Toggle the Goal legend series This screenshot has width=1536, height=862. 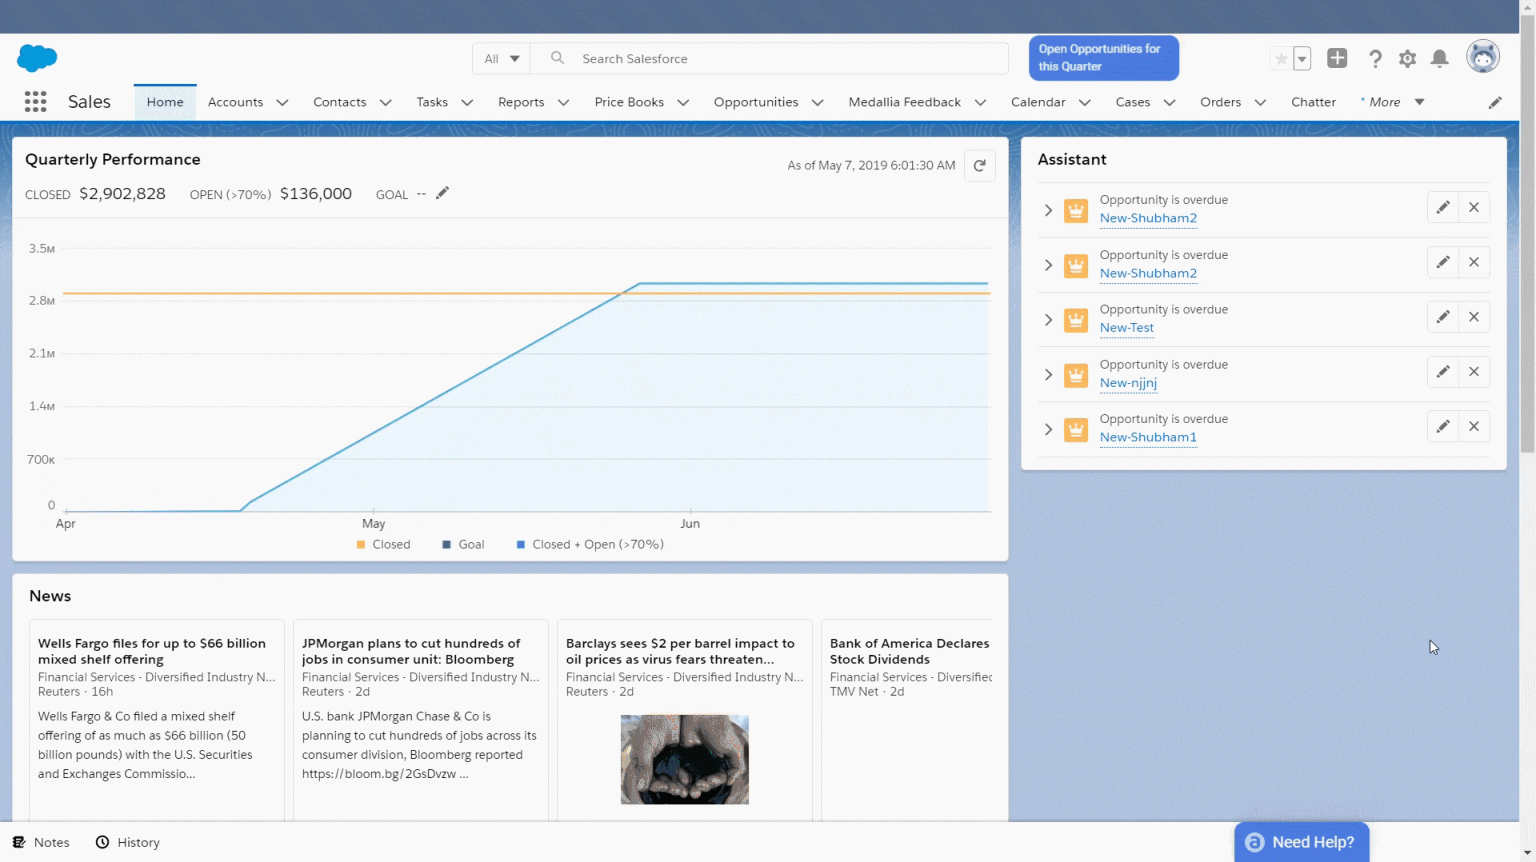pos(463,545)
